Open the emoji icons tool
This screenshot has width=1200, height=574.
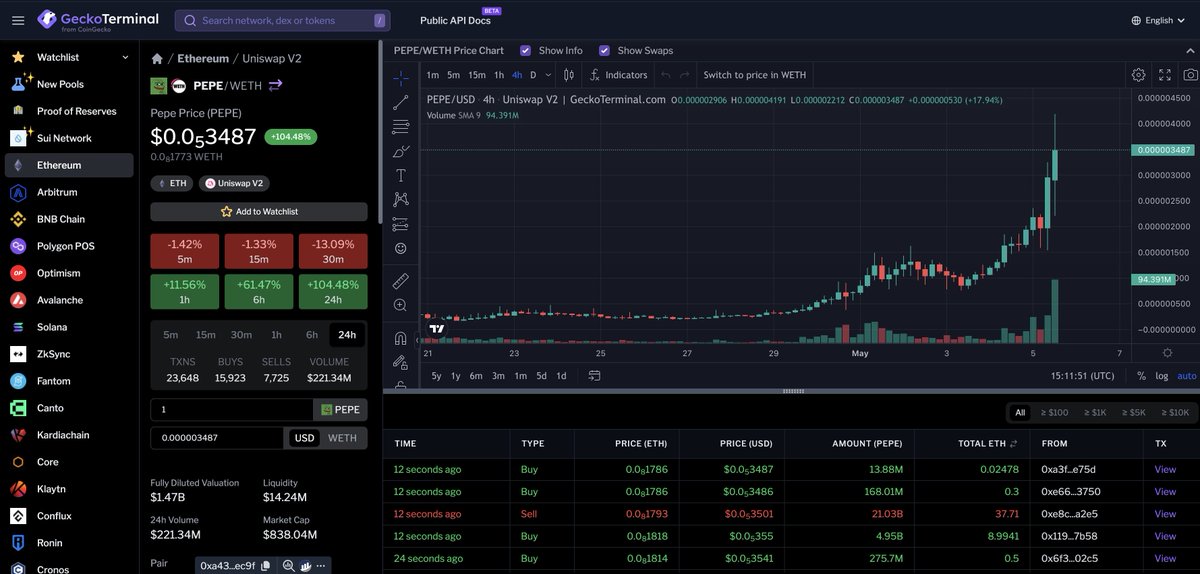pos(401,248)
